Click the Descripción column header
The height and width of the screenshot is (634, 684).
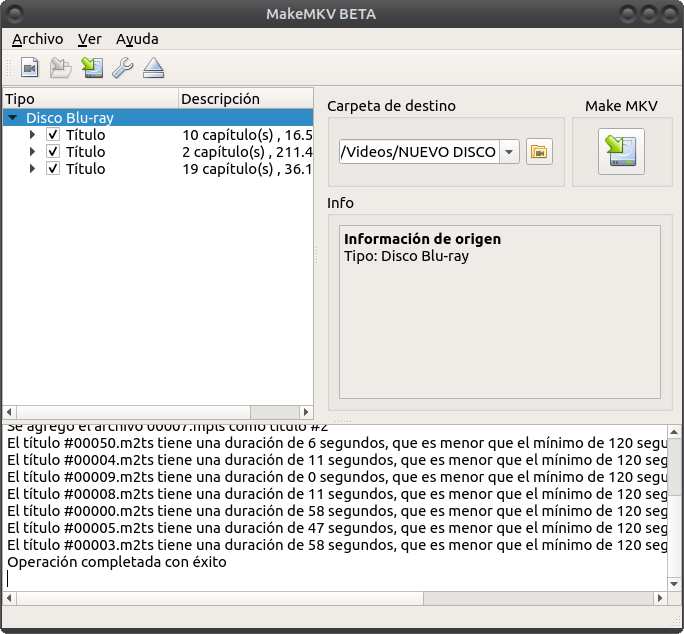(246, 99)
